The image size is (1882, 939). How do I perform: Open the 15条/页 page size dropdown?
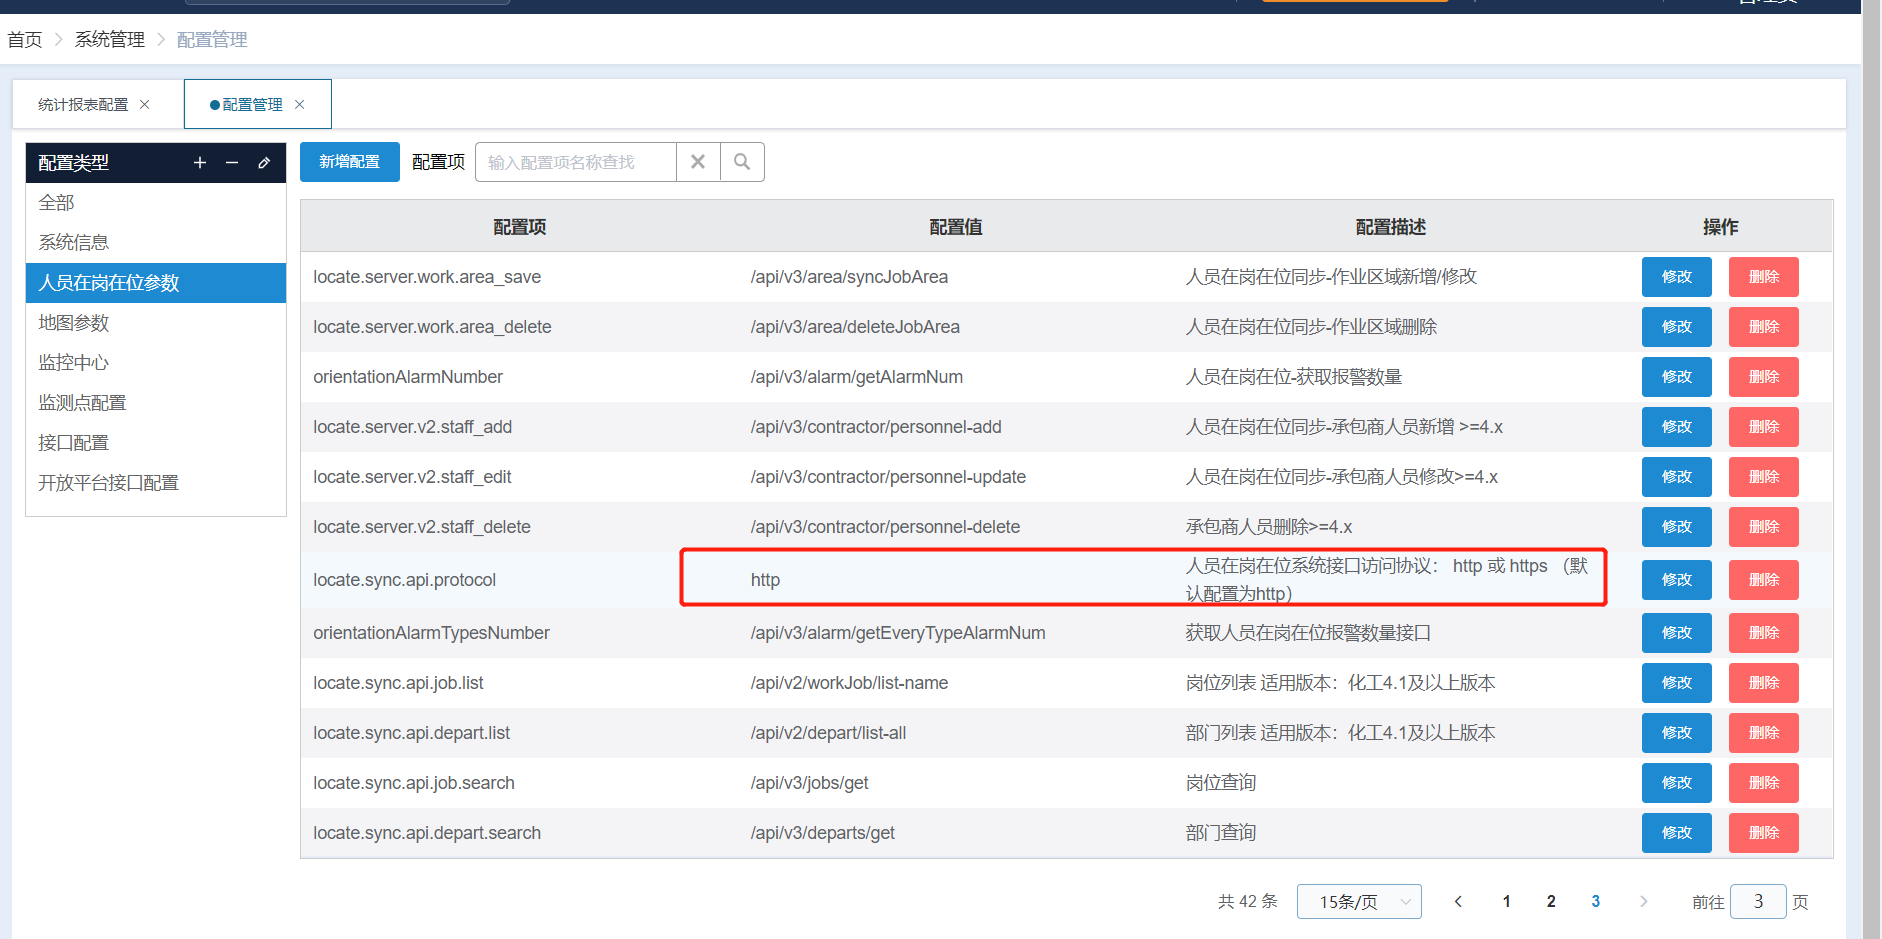(x=1359, y=901)
